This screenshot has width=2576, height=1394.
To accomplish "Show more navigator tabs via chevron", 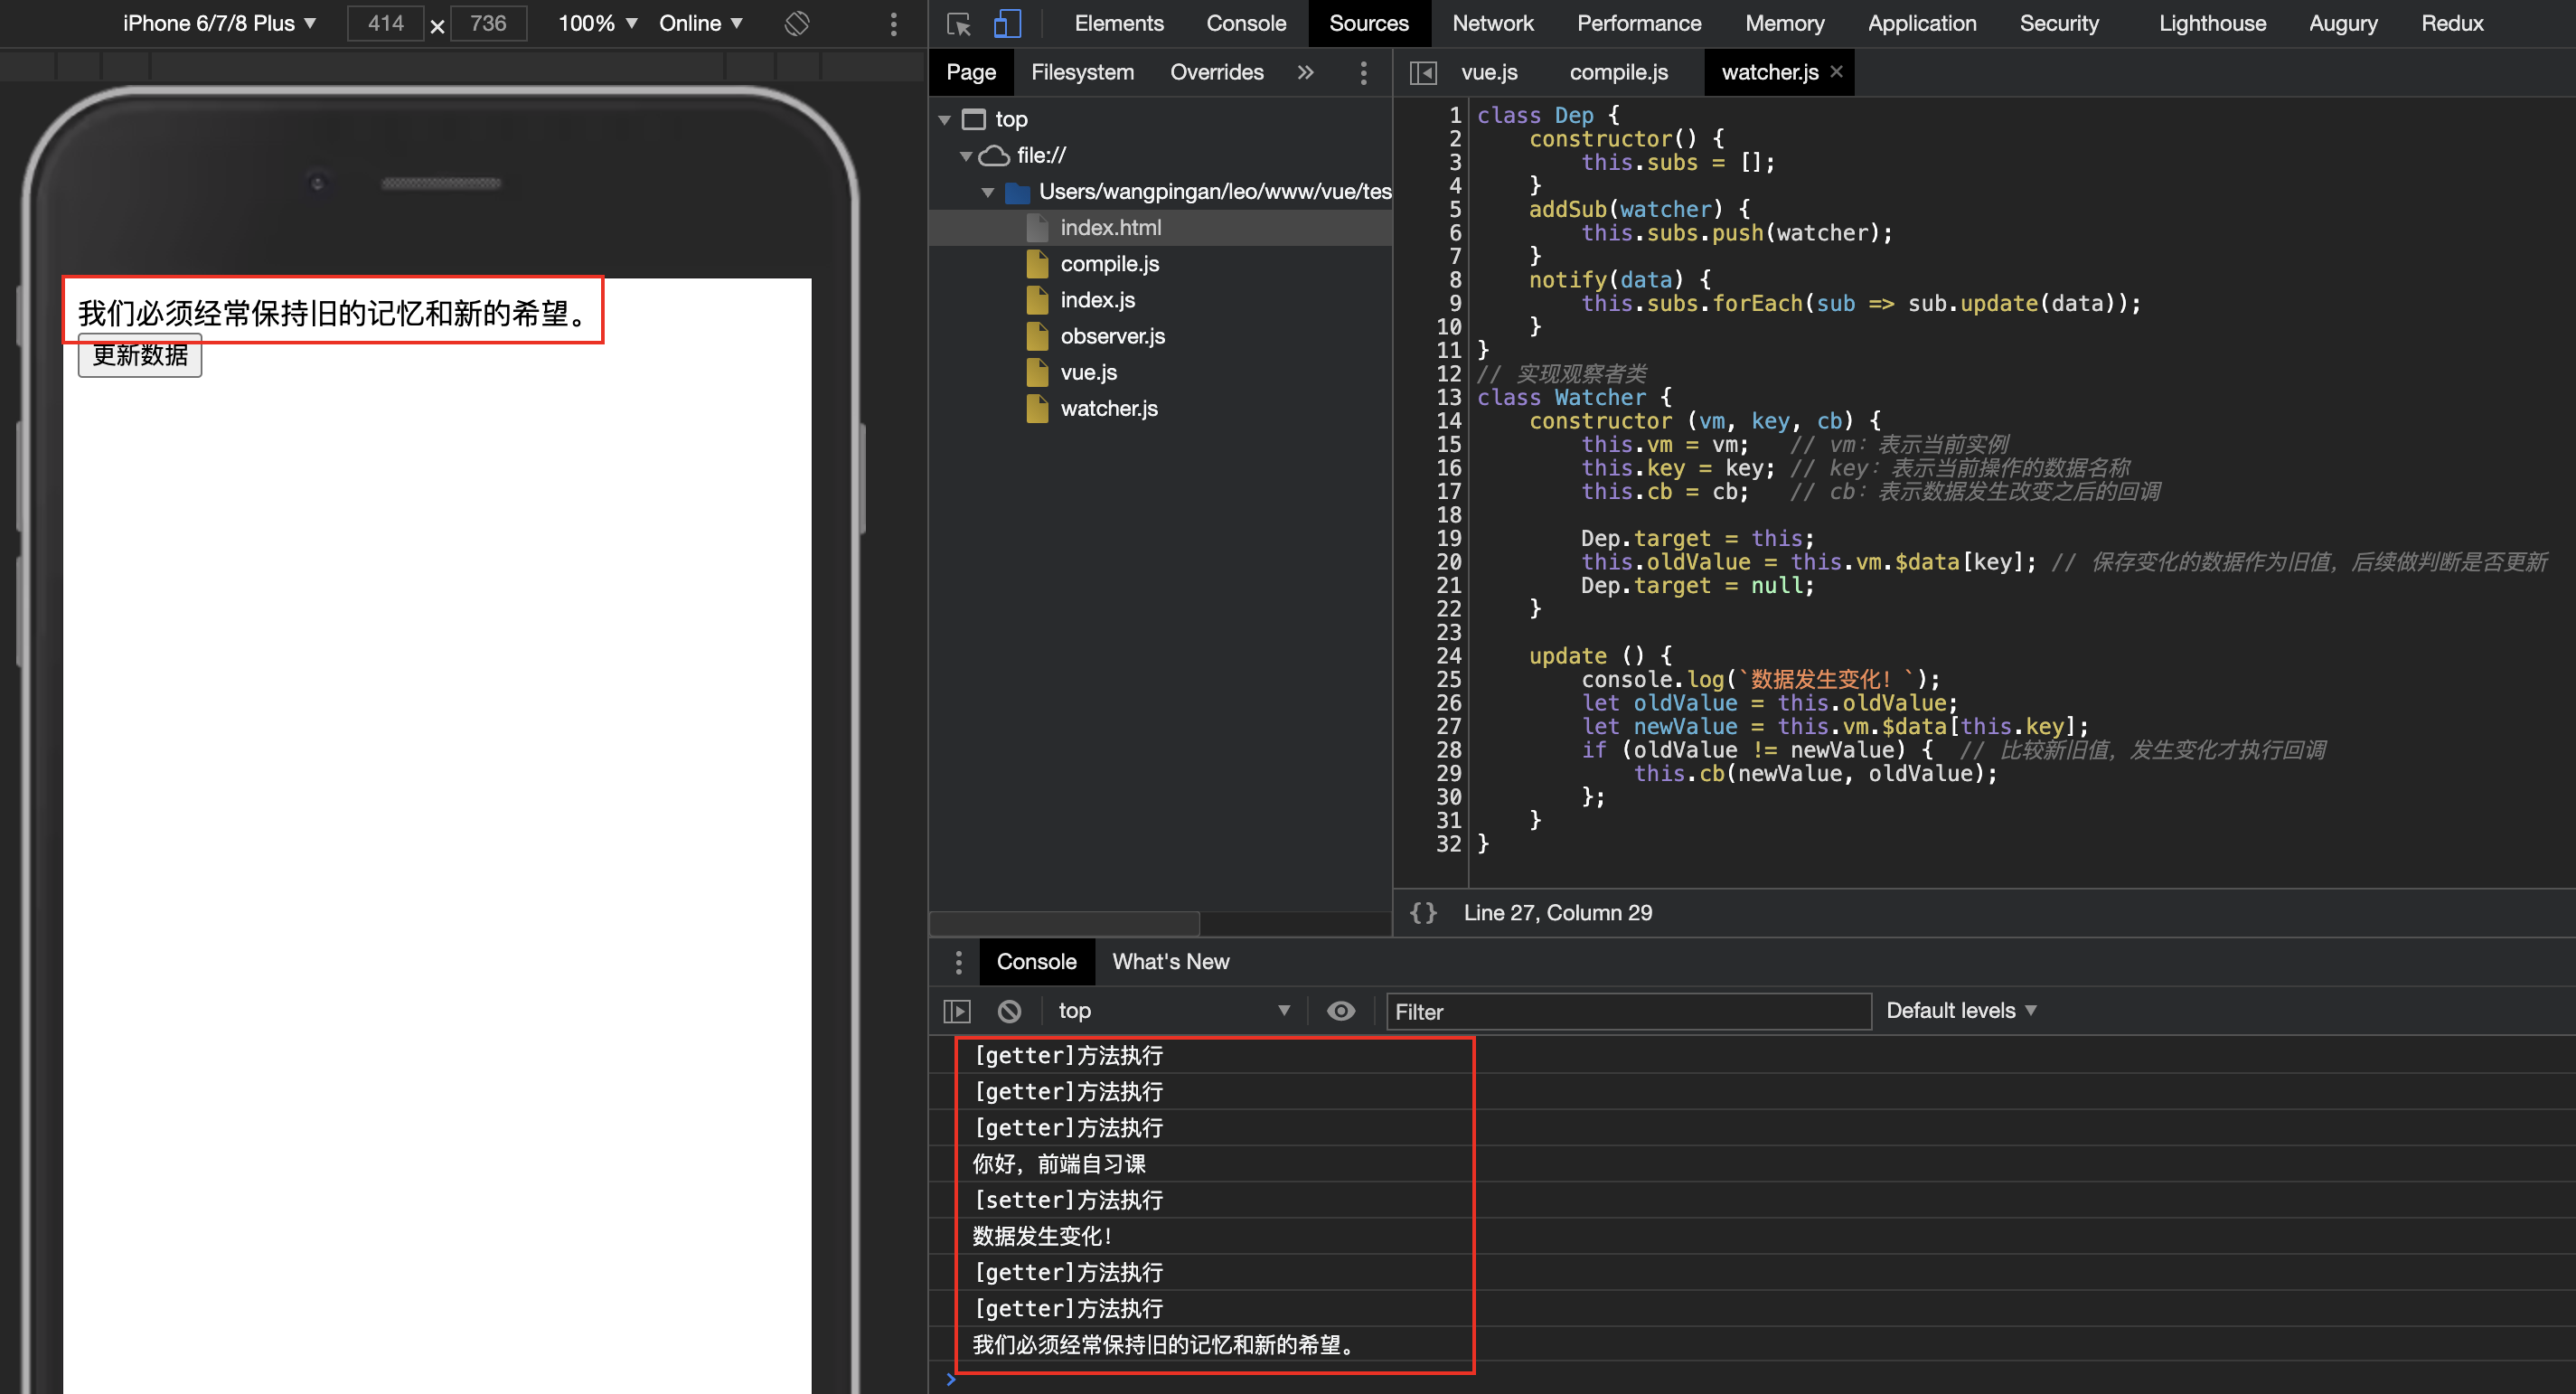I will tap(1305, 72).
